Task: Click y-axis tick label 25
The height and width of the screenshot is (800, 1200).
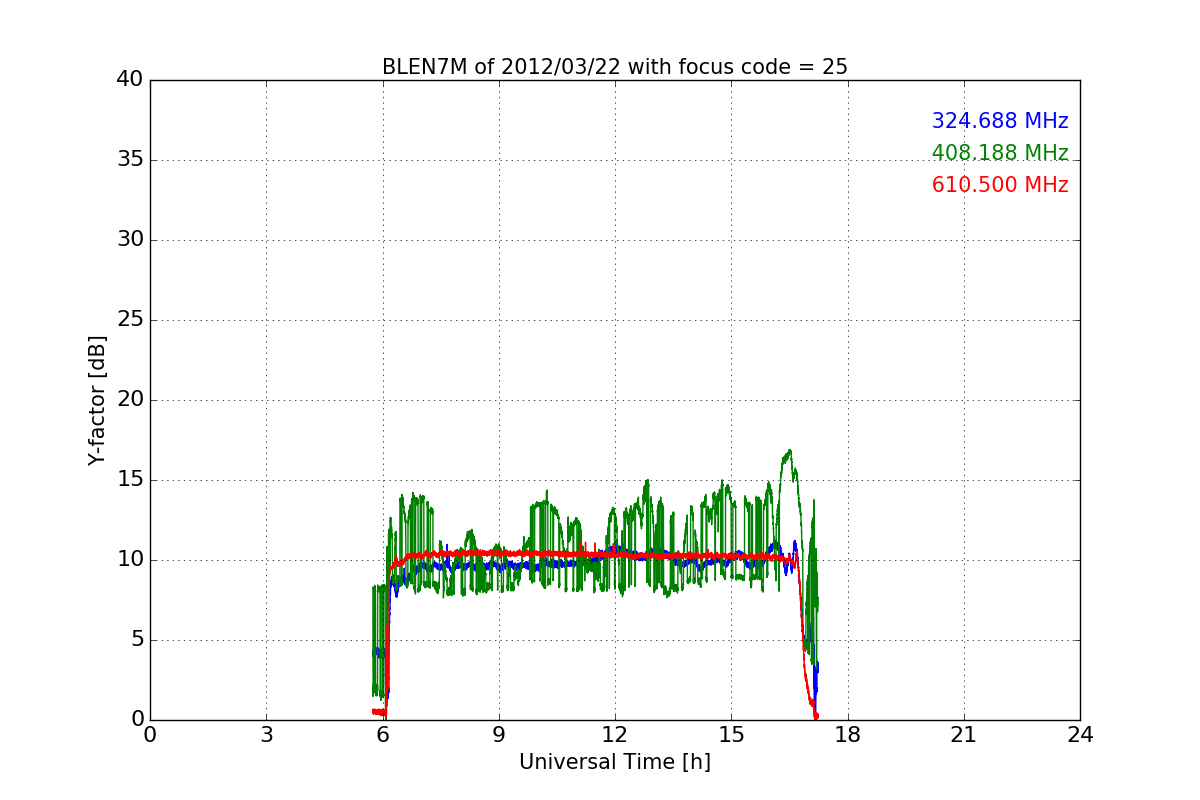Action: pos(130,320)
